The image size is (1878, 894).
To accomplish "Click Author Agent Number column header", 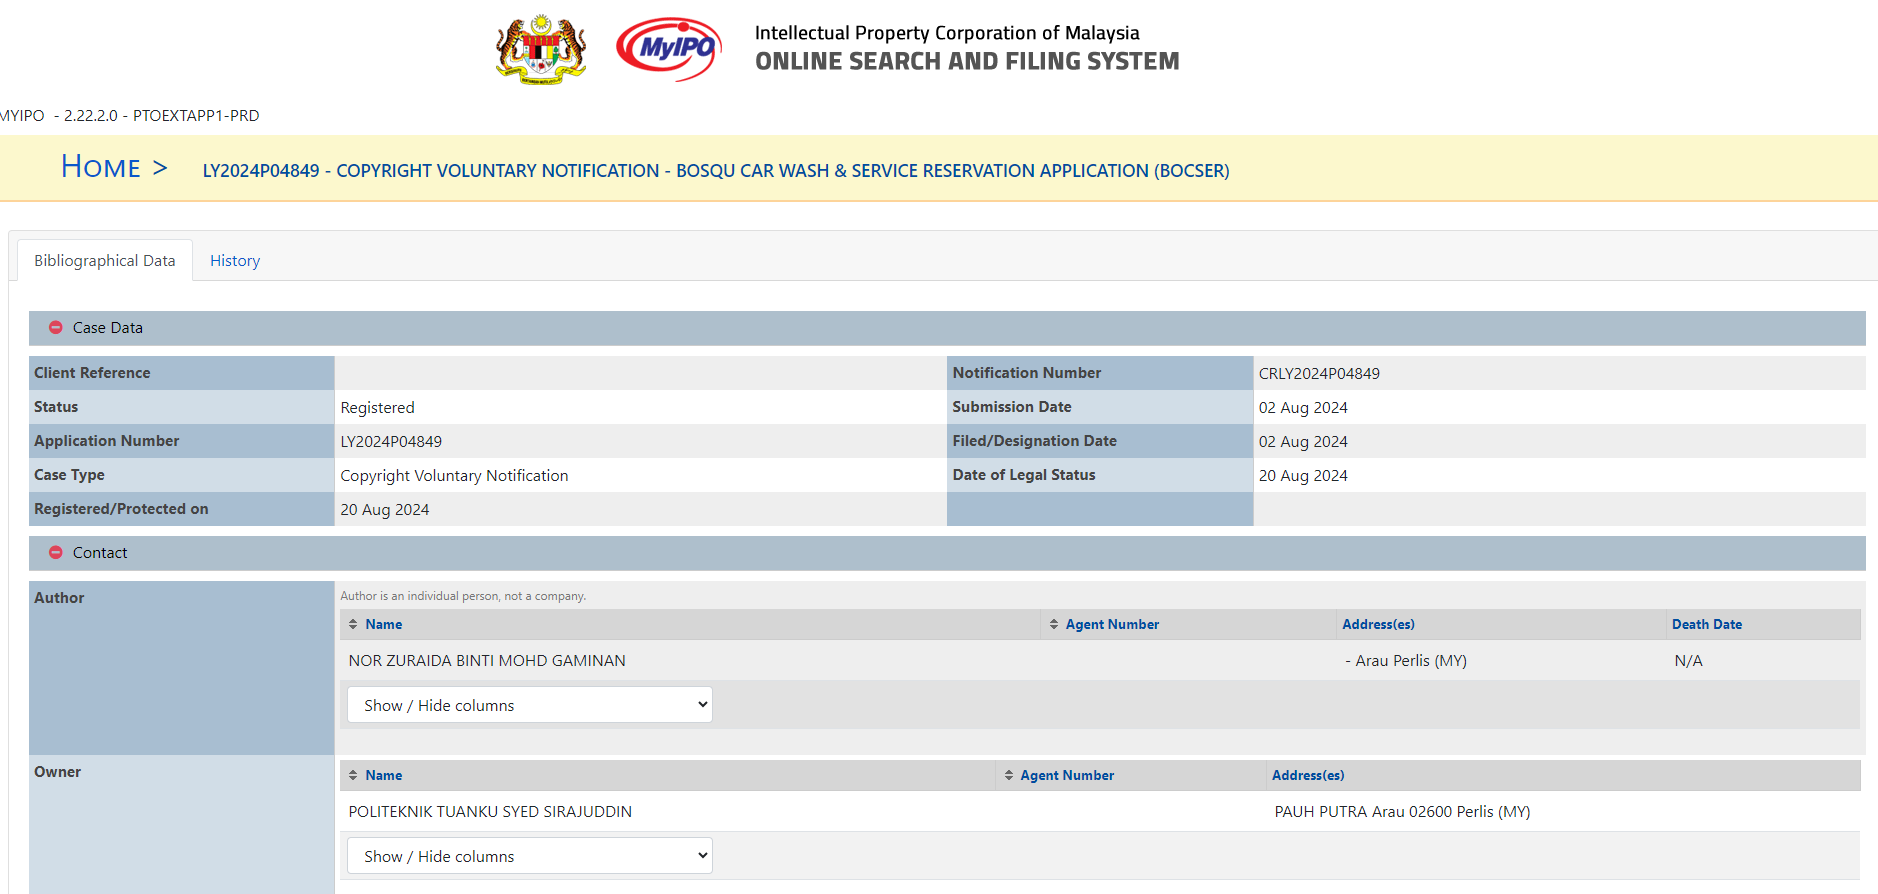I will (1112, 624).
